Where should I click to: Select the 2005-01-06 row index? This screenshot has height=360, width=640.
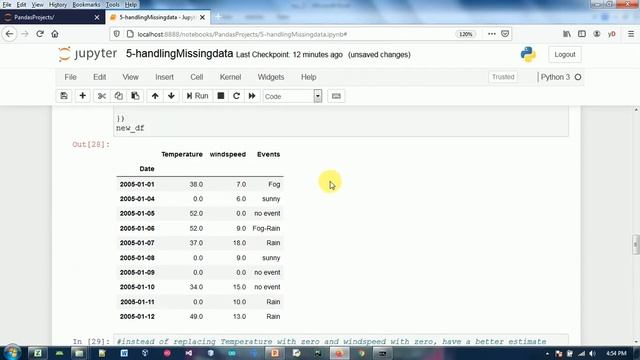(x=137, y=228)
